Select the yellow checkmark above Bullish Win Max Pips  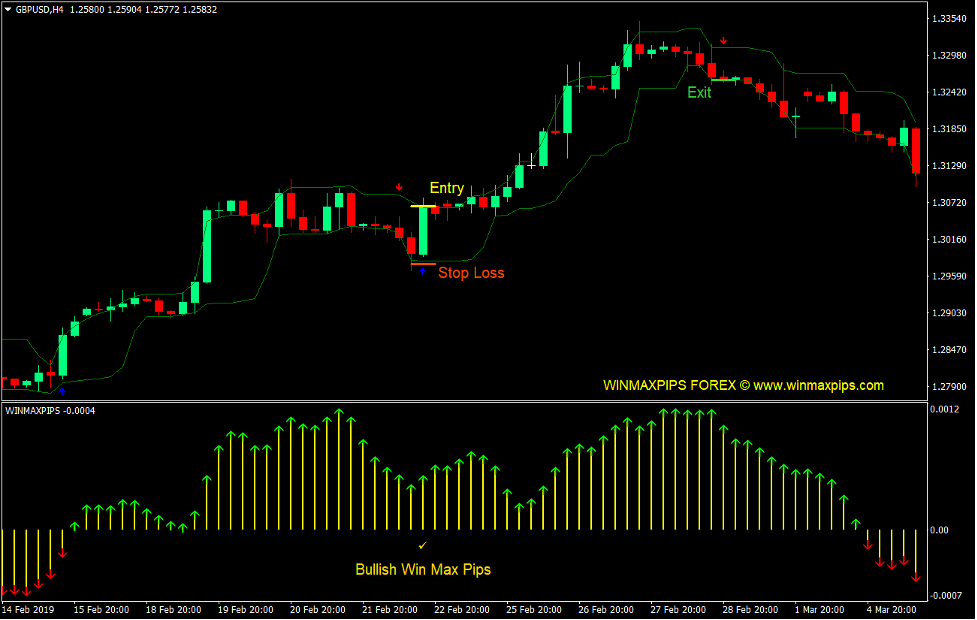click(x=421, y=546)
